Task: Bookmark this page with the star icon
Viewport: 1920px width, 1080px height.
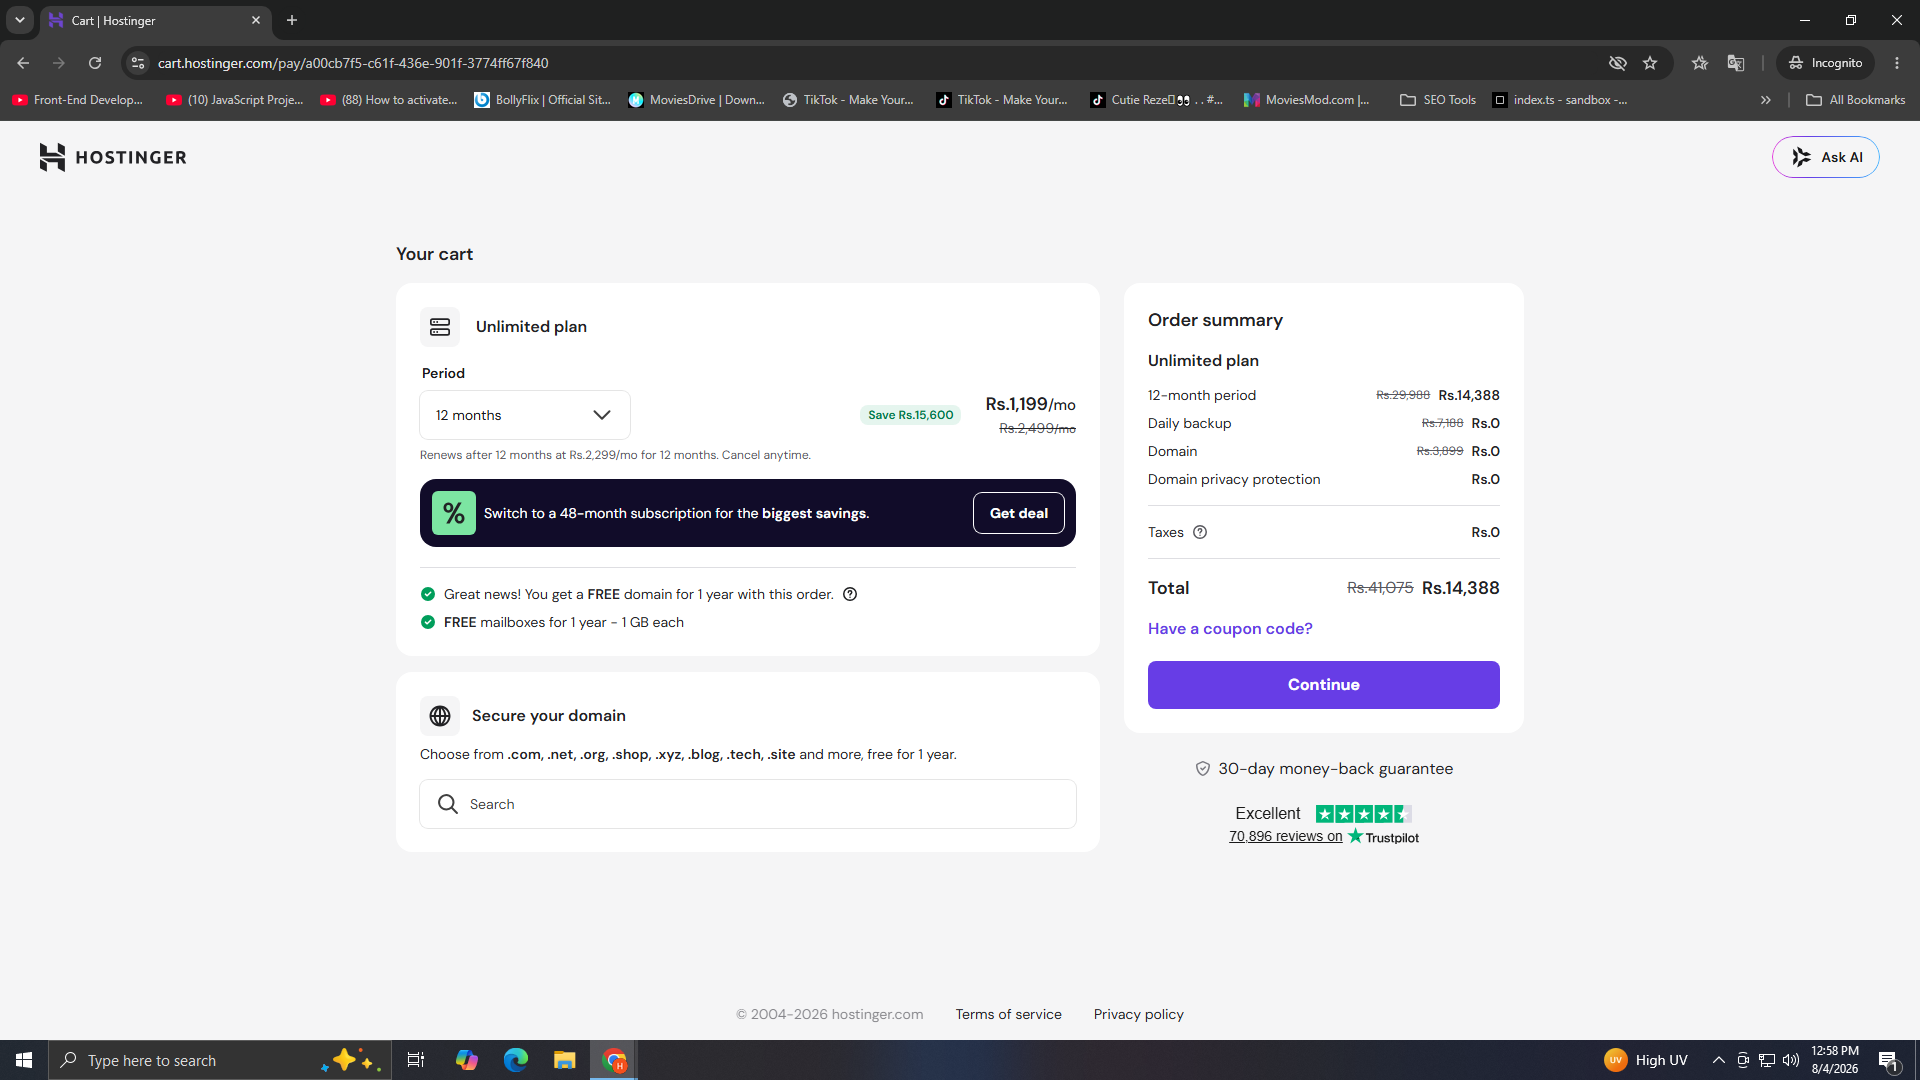Action: click(1650, 63)
